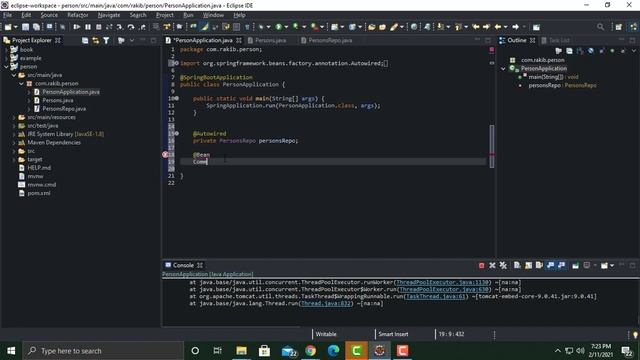Open Chrome from the taskbar

(x=311, y=351)
